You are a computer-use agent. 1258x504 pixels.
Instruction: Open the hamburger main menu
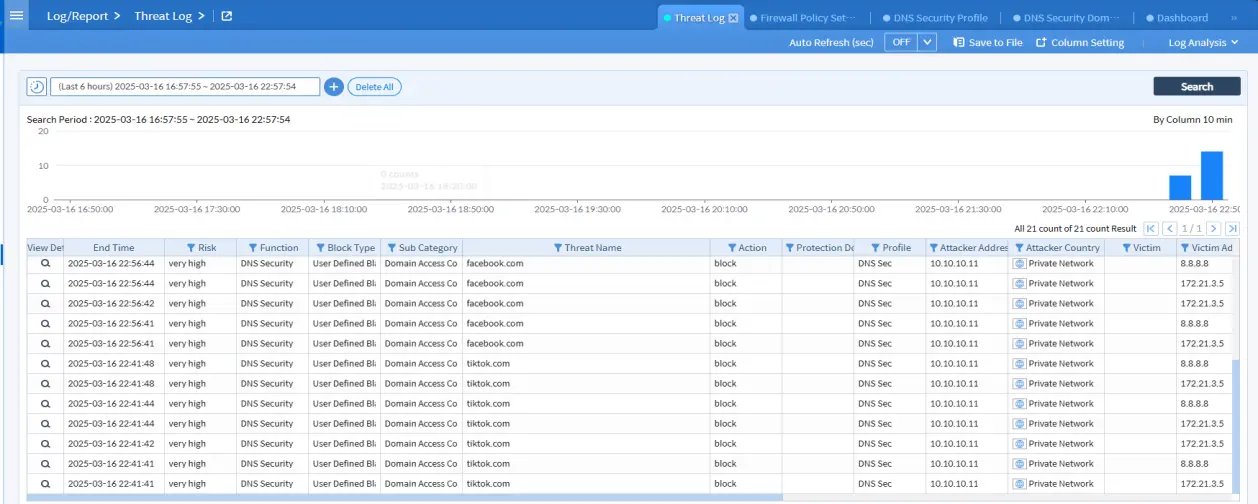(x=16, y=16)
